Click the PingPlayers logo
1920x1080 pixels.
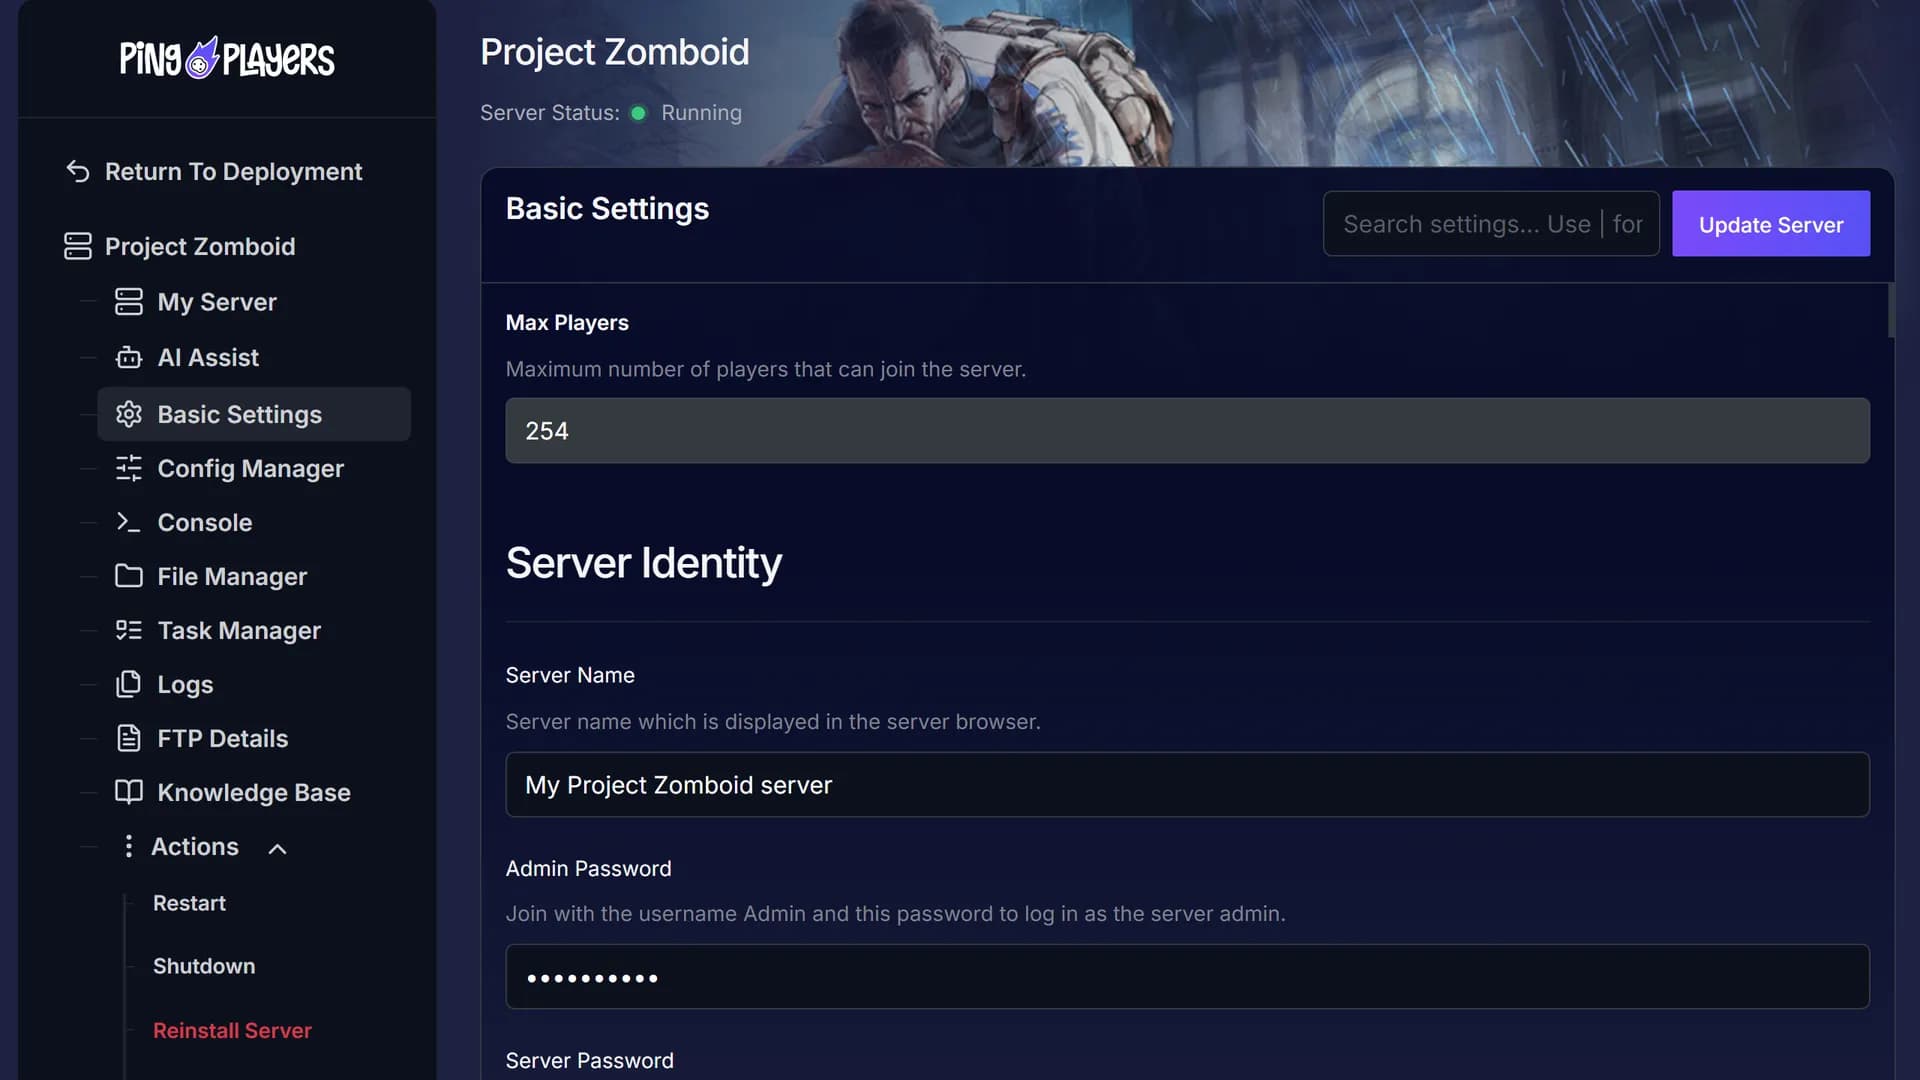227,58
